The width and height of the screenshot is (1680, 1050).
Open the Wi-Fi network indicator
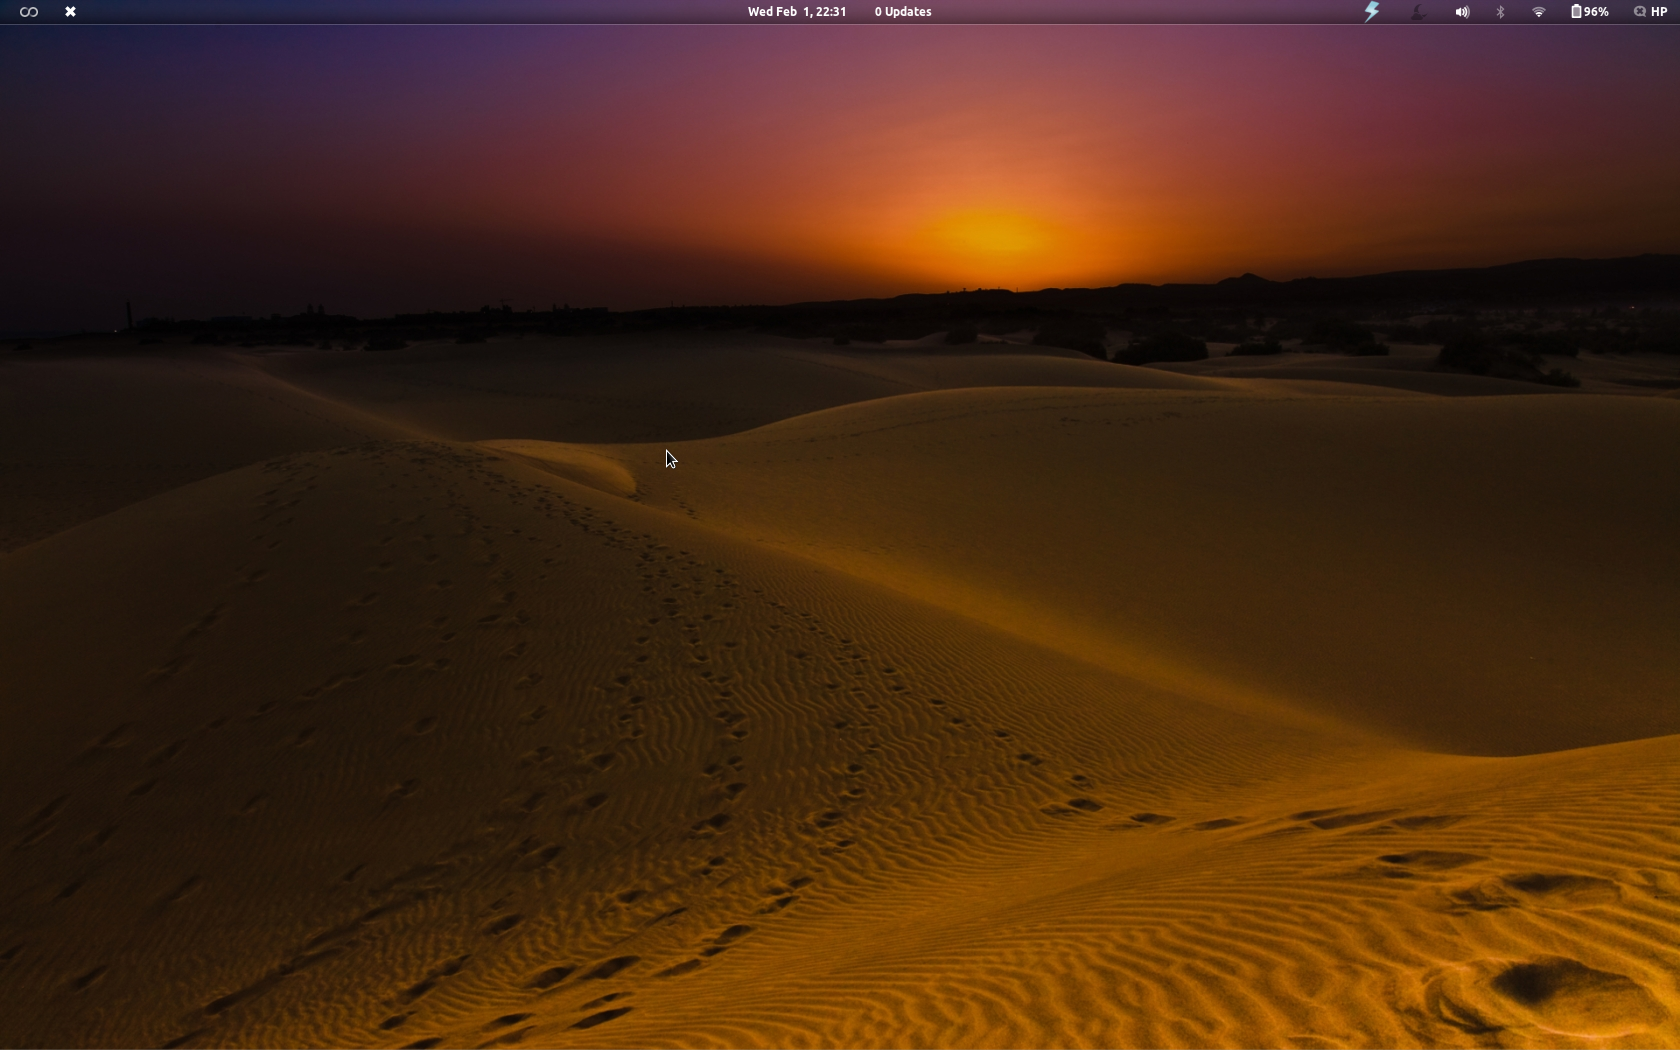click(1539, 12)
